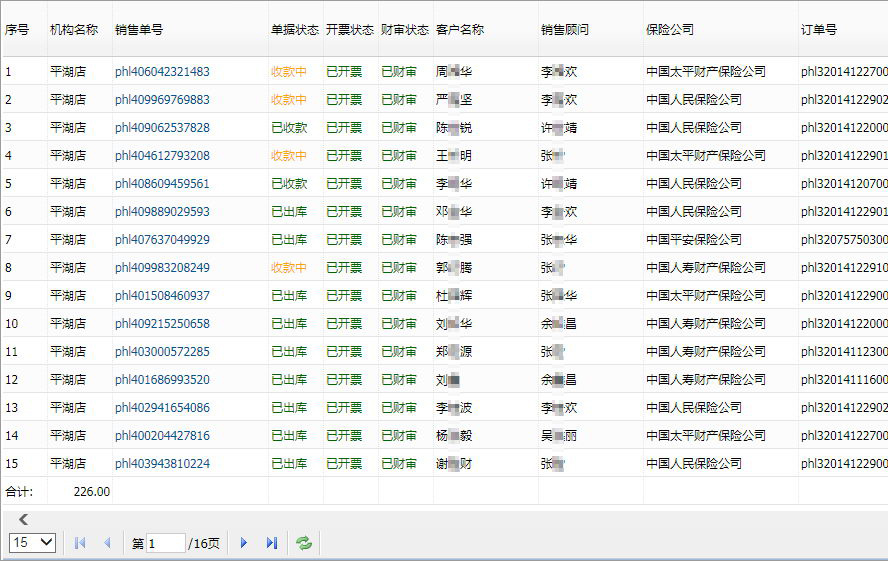Select row 8's 收款中 status cell

coord(289,268)
